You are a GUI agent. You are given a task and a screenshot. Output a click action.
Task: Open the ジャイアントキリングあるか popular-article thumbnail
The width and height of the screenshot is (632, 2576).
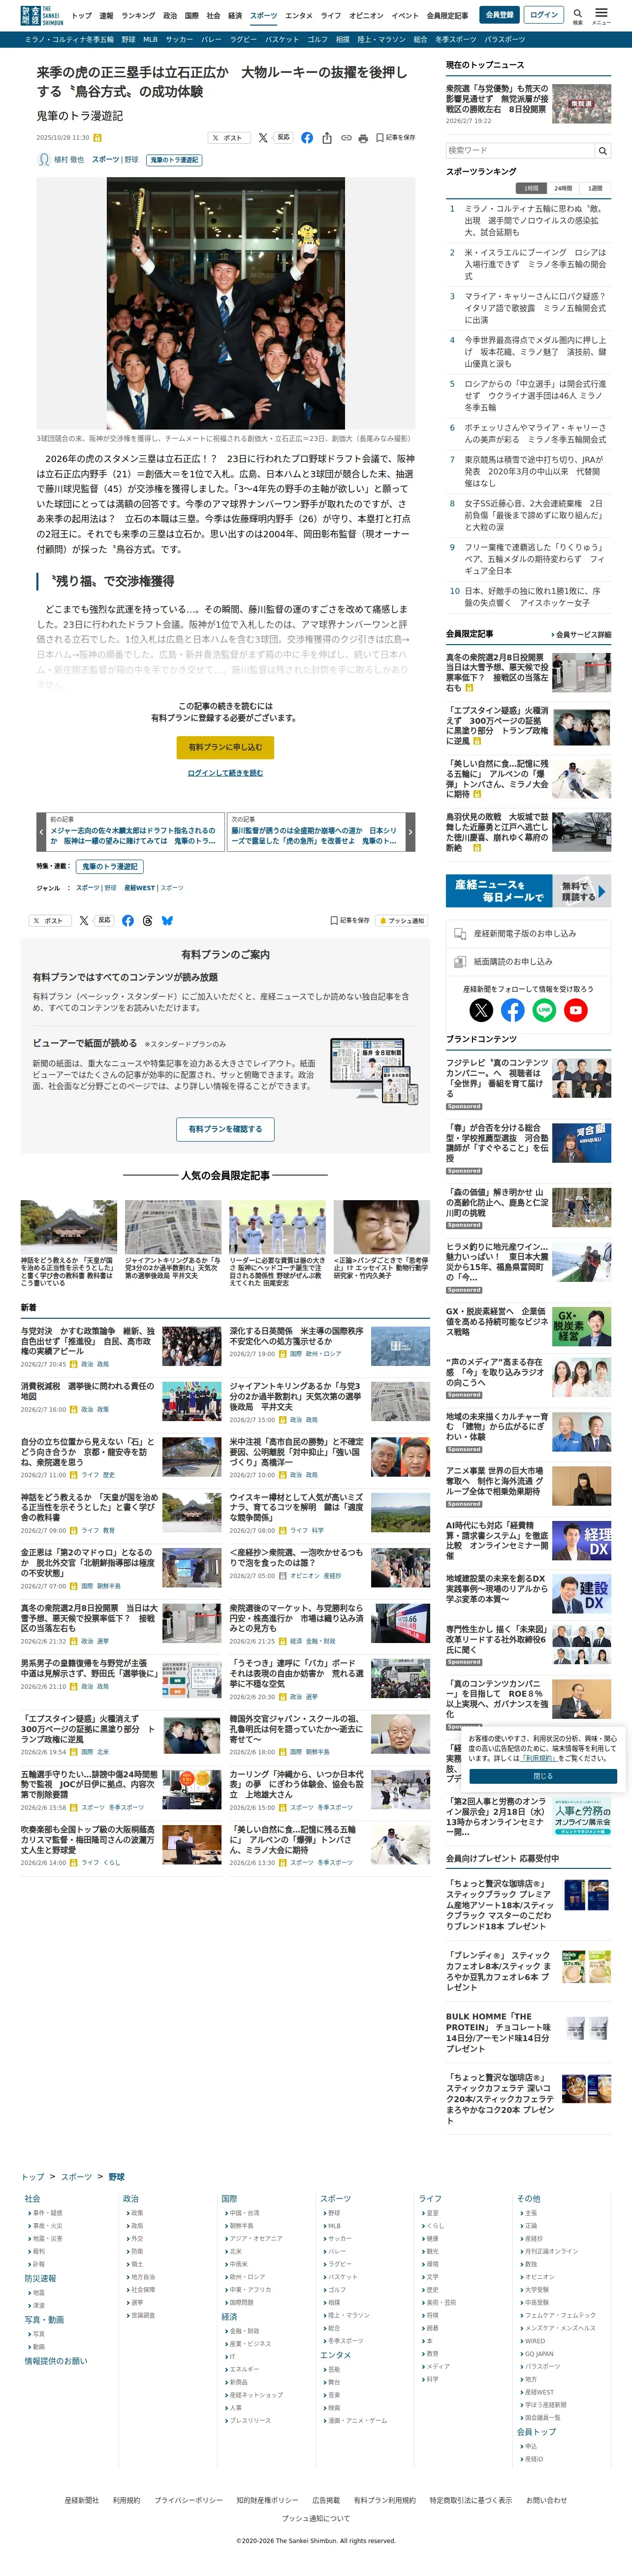(x=173, y=1227)
